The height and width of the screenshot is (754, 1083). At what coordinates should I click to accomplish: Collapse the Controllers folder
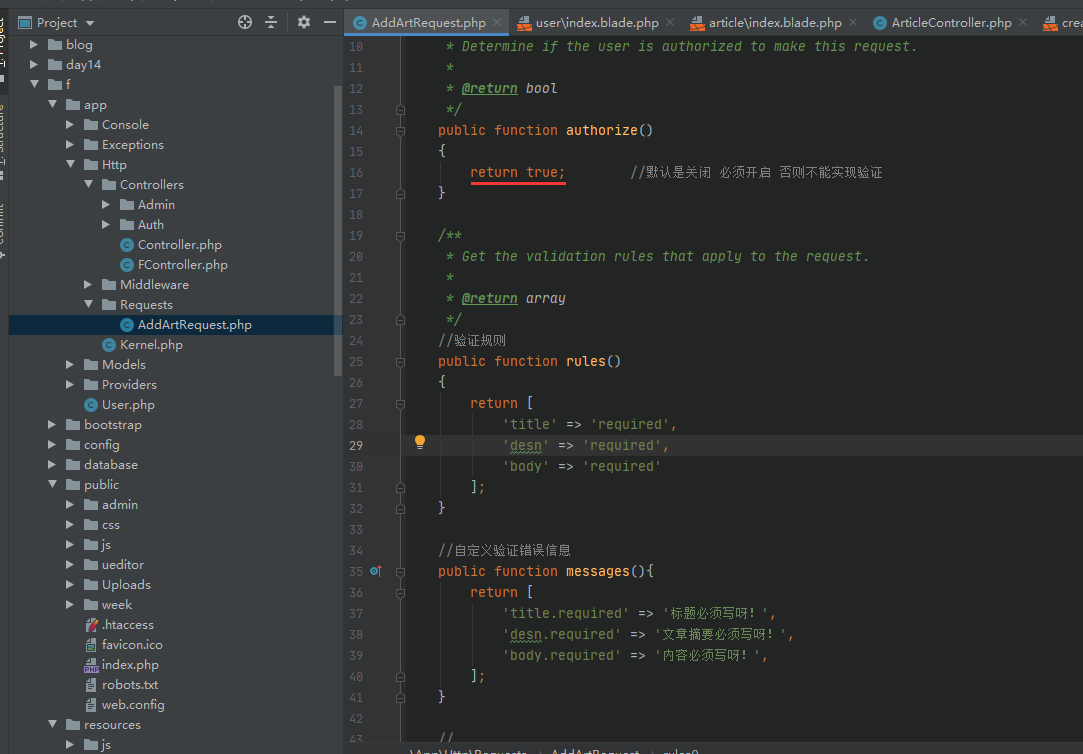[88, 184]
